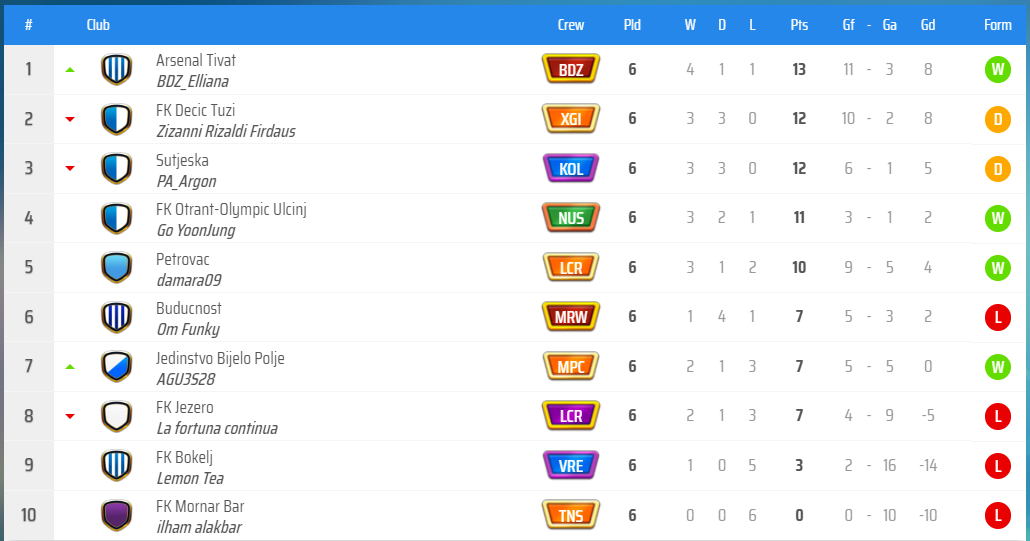Open Sutjeska club page link

click(182, 160)
